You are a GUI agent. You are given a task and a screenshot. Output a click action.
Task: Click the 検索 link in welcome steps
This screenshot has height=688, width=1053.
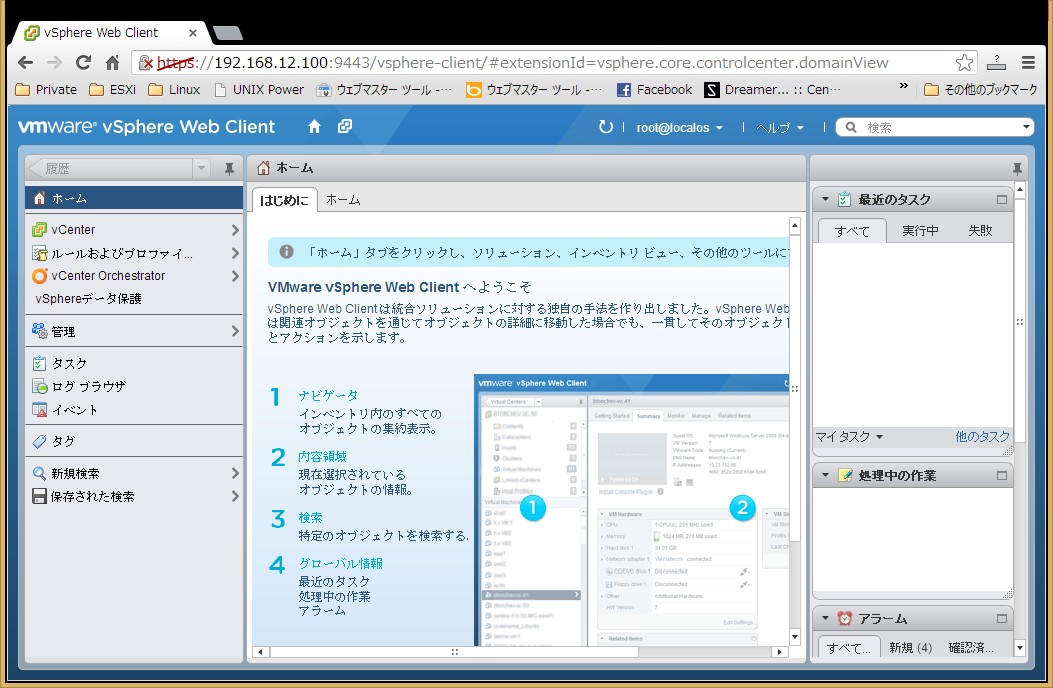[x=310, y=518]
